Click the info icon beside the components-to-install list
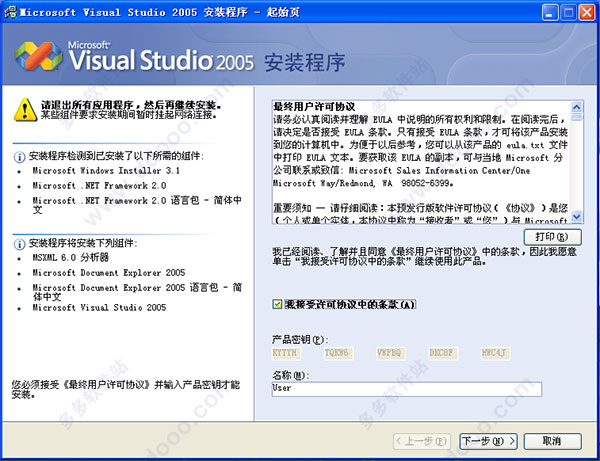Image resolution: width=600 pixels, height=461 pixels. click(20, 243)
